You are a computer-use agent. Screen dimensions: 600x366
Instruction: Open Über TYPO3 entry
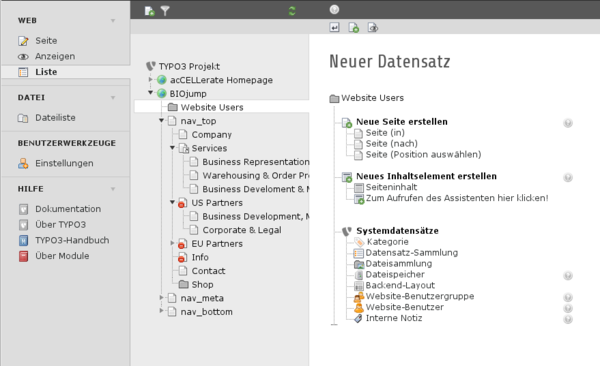[x=60, y=224]
